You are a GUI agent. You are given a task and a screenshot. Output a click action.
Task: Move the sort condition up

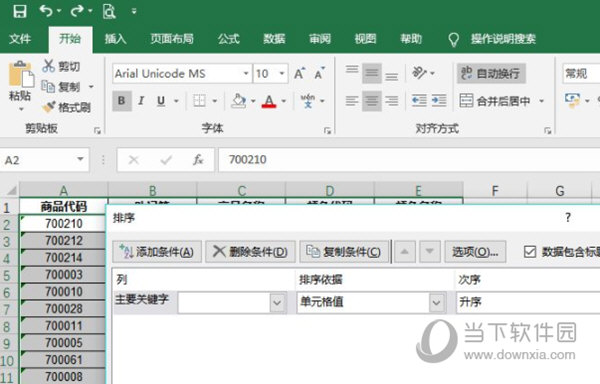pyautogui.click(x=404, y=252)
